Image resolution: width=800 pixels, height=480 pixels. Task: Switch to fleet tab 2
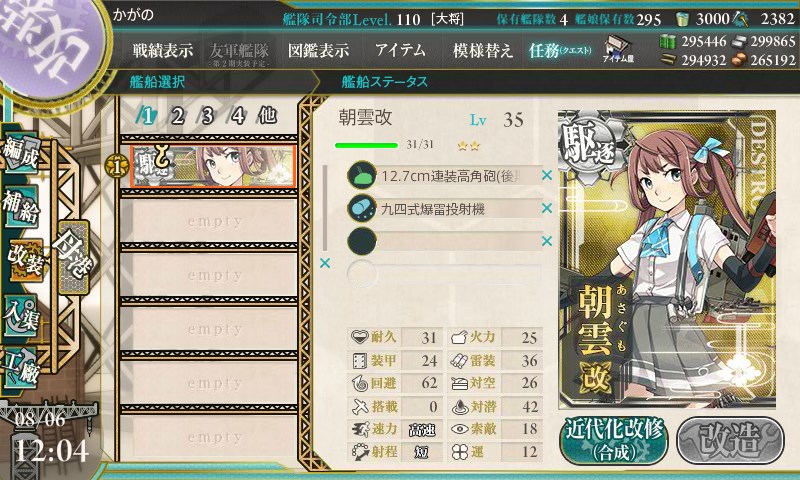click(177, 116)
